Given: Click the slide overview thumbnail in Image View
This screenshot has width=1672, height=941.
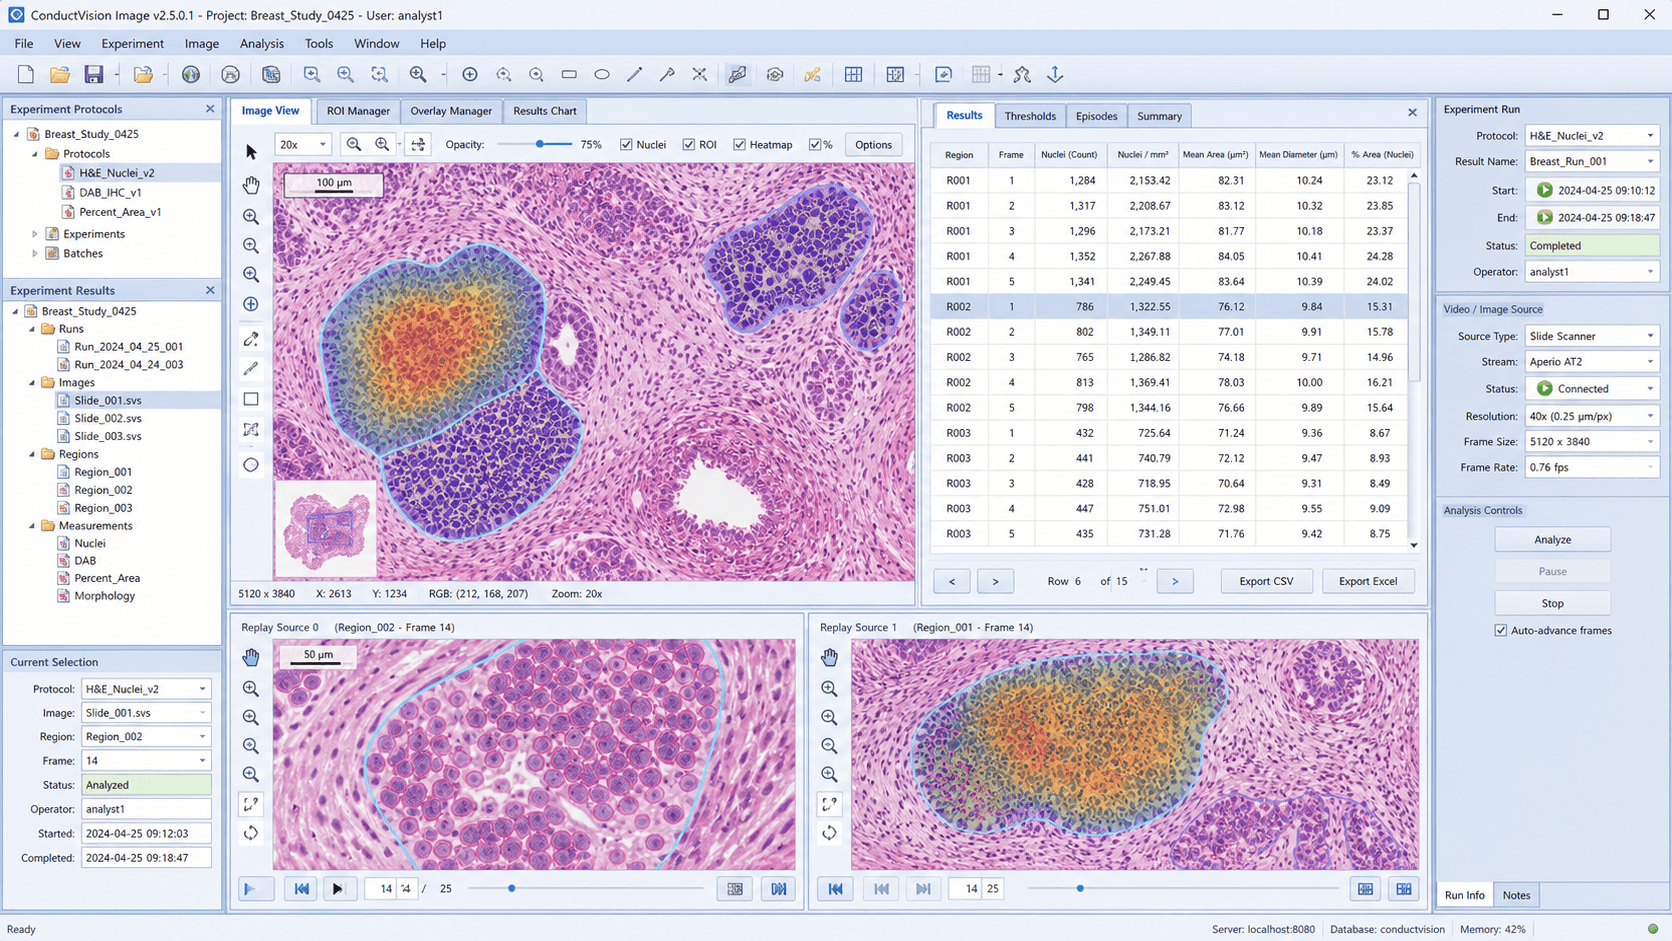Looking at the screenshot, I should pos(326,529).
